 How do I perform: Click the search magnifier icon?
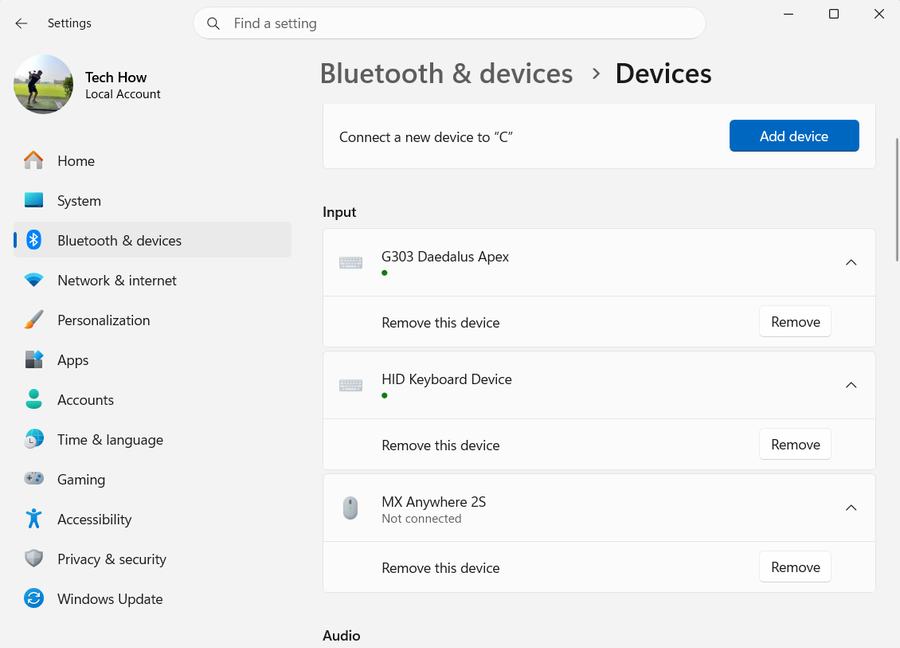coord(213,24)
